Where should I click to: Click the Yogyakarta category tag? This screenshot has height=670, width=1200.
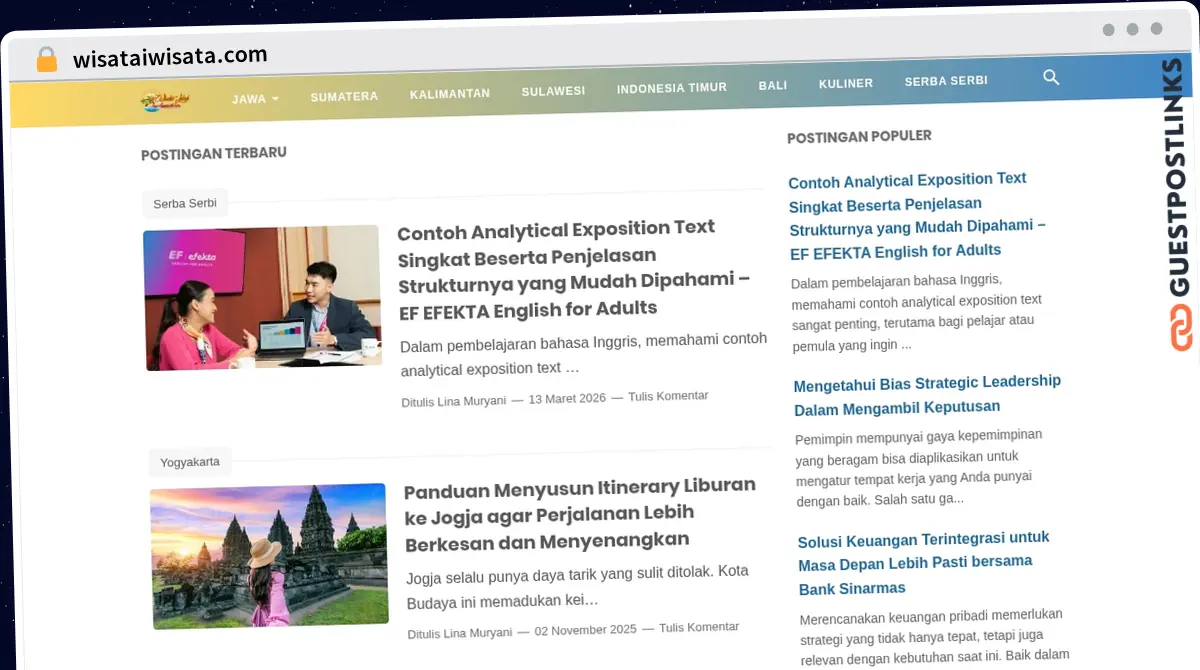(x=190, y=462)
